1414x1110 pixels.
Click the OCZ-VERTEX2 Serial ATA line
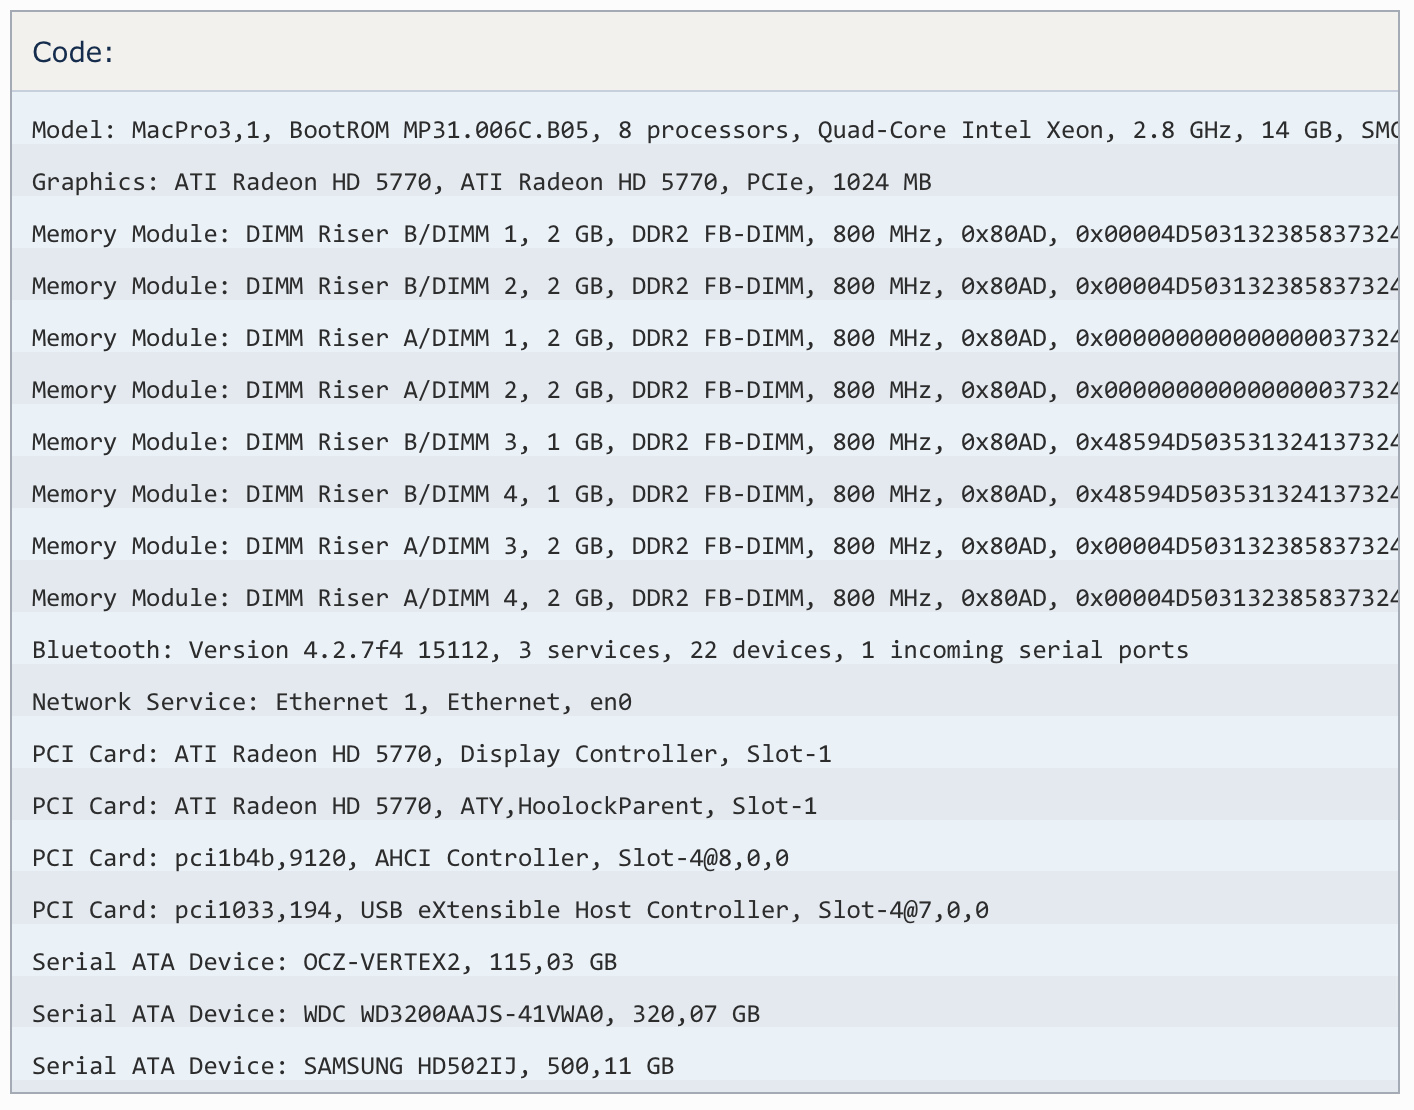pos(324,962)
